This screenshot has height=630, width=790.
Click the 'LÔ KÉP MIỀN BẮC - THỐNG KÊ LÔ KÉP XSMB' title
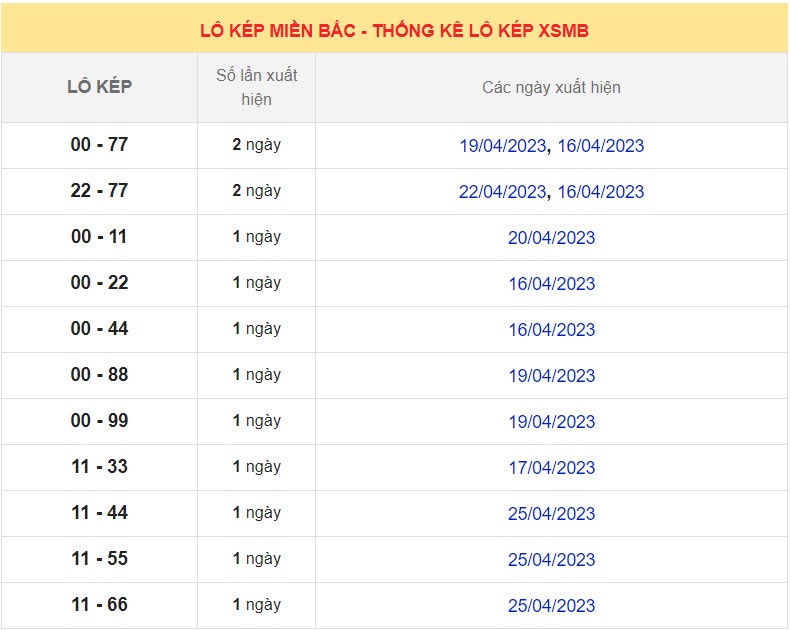[394, 31]
